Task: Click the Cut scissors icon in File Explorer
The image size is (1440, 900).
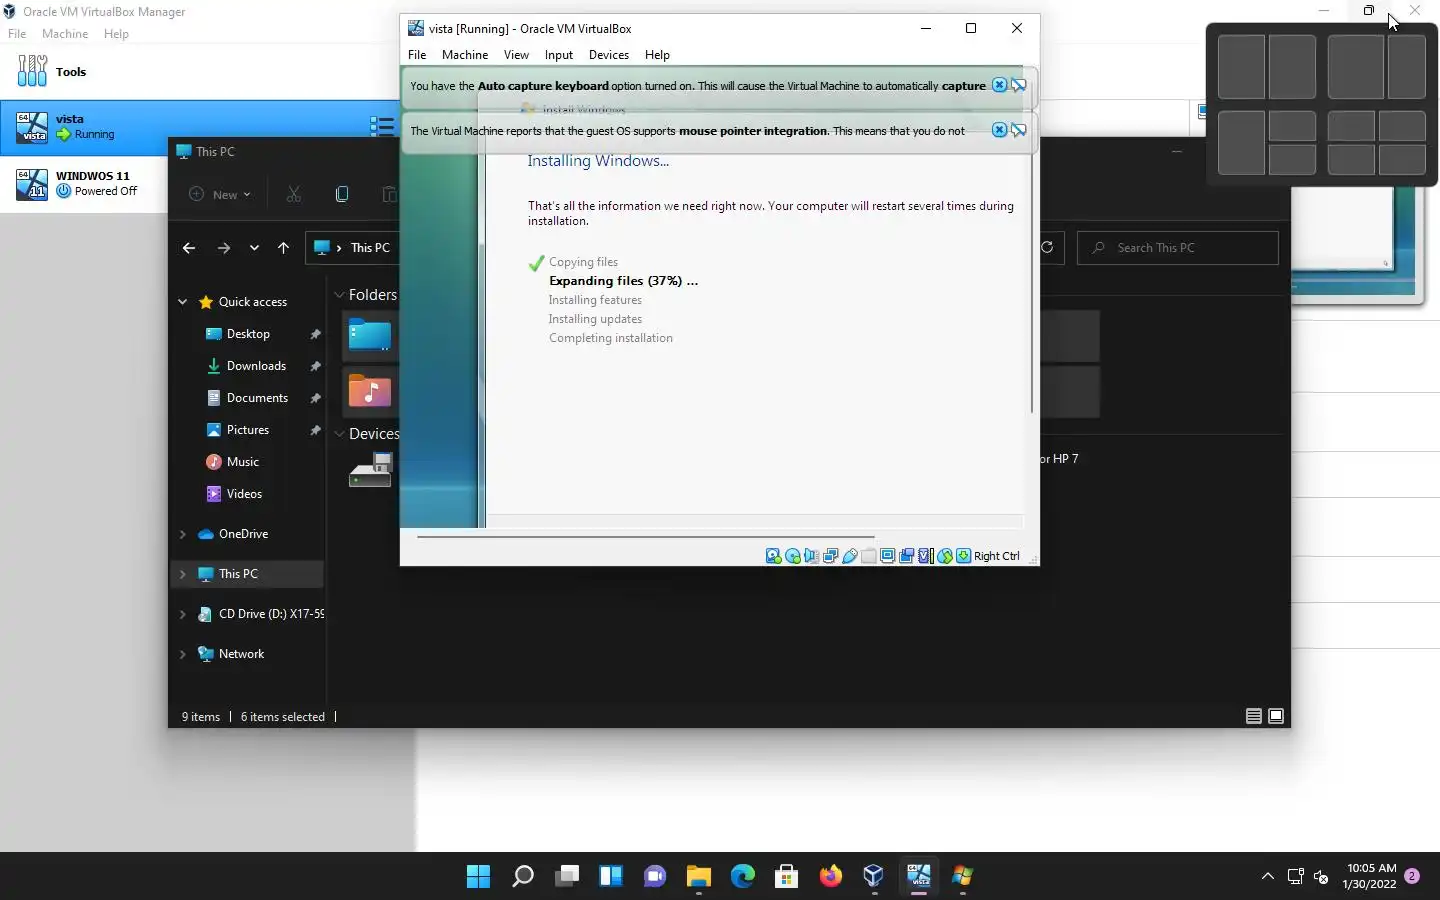Action: point(294,194)
